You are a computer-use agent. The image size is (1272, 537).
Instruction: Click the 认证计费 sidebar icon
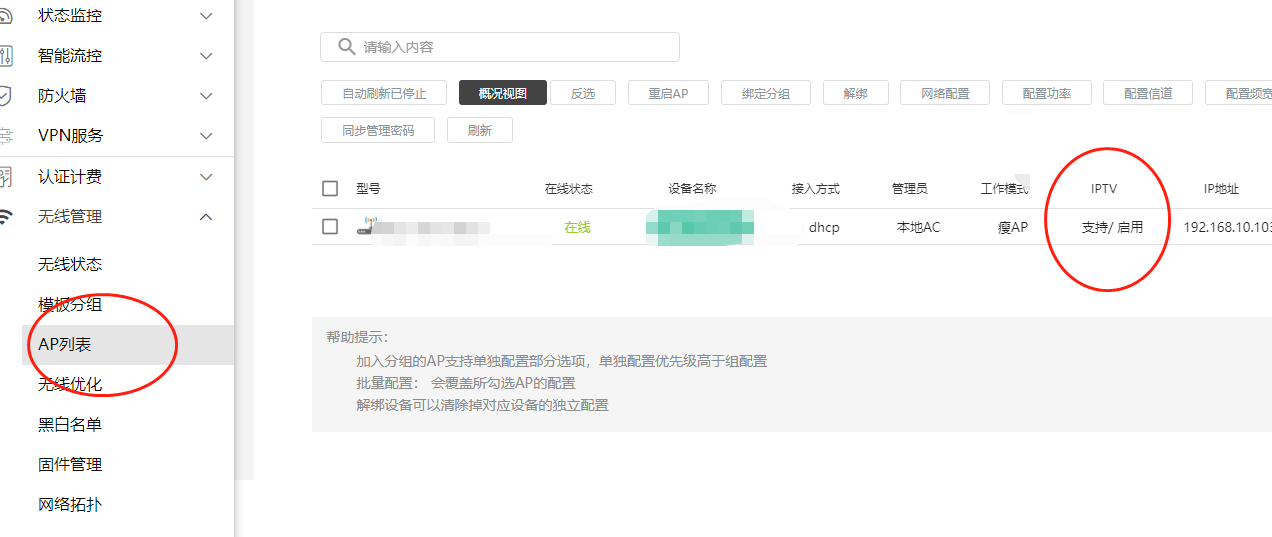pyautogui.click(x=5, y=177)
